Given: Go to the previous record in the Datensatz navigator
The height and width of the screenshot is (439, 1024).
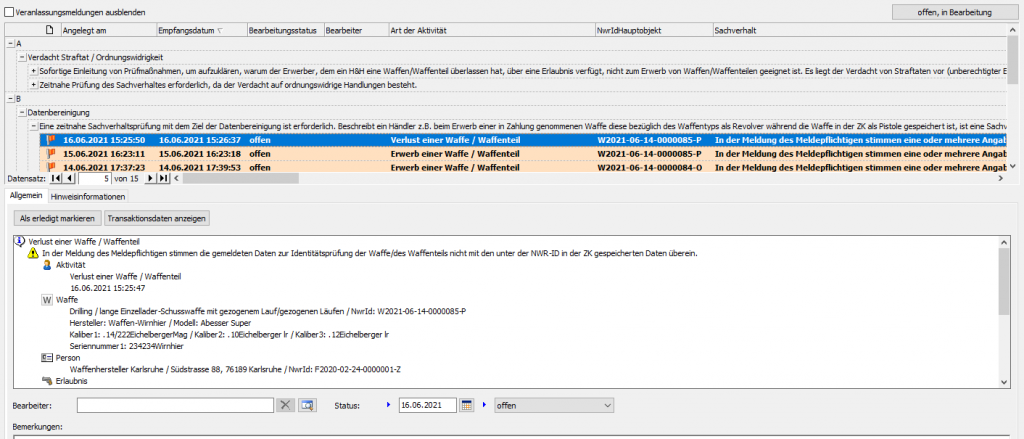Looking at the screenshot, I should (x=68, y=178).
